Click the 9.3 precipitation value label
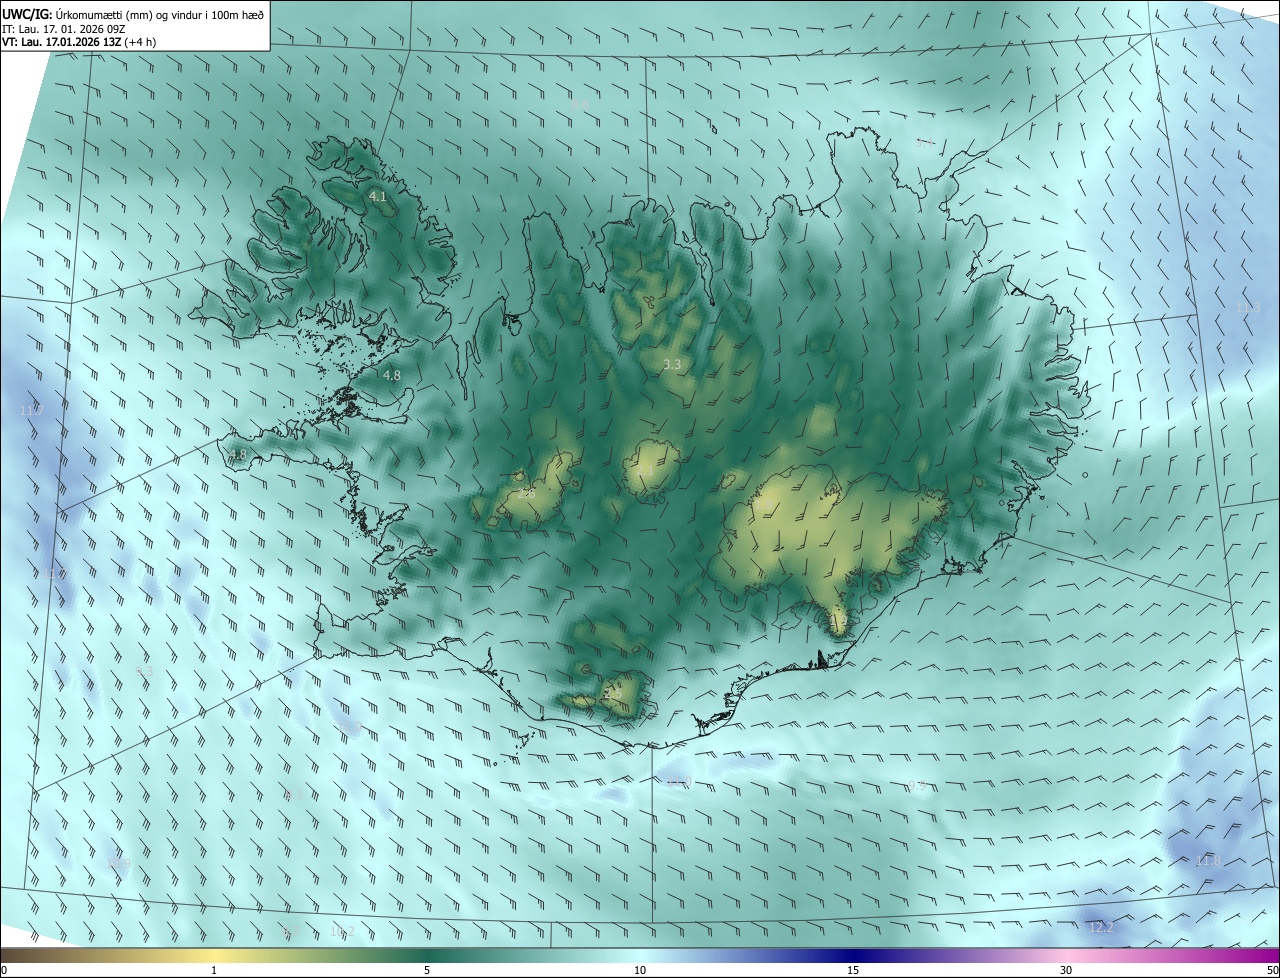 coord(145,672)
